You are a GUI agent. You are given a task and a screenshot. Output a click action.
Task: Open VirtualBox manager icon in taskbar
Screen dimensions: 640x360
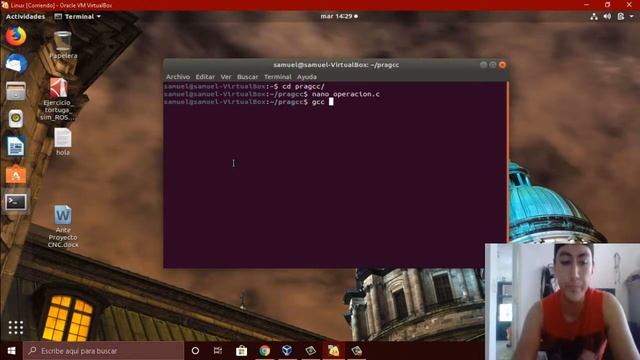[x=287, y=351]
